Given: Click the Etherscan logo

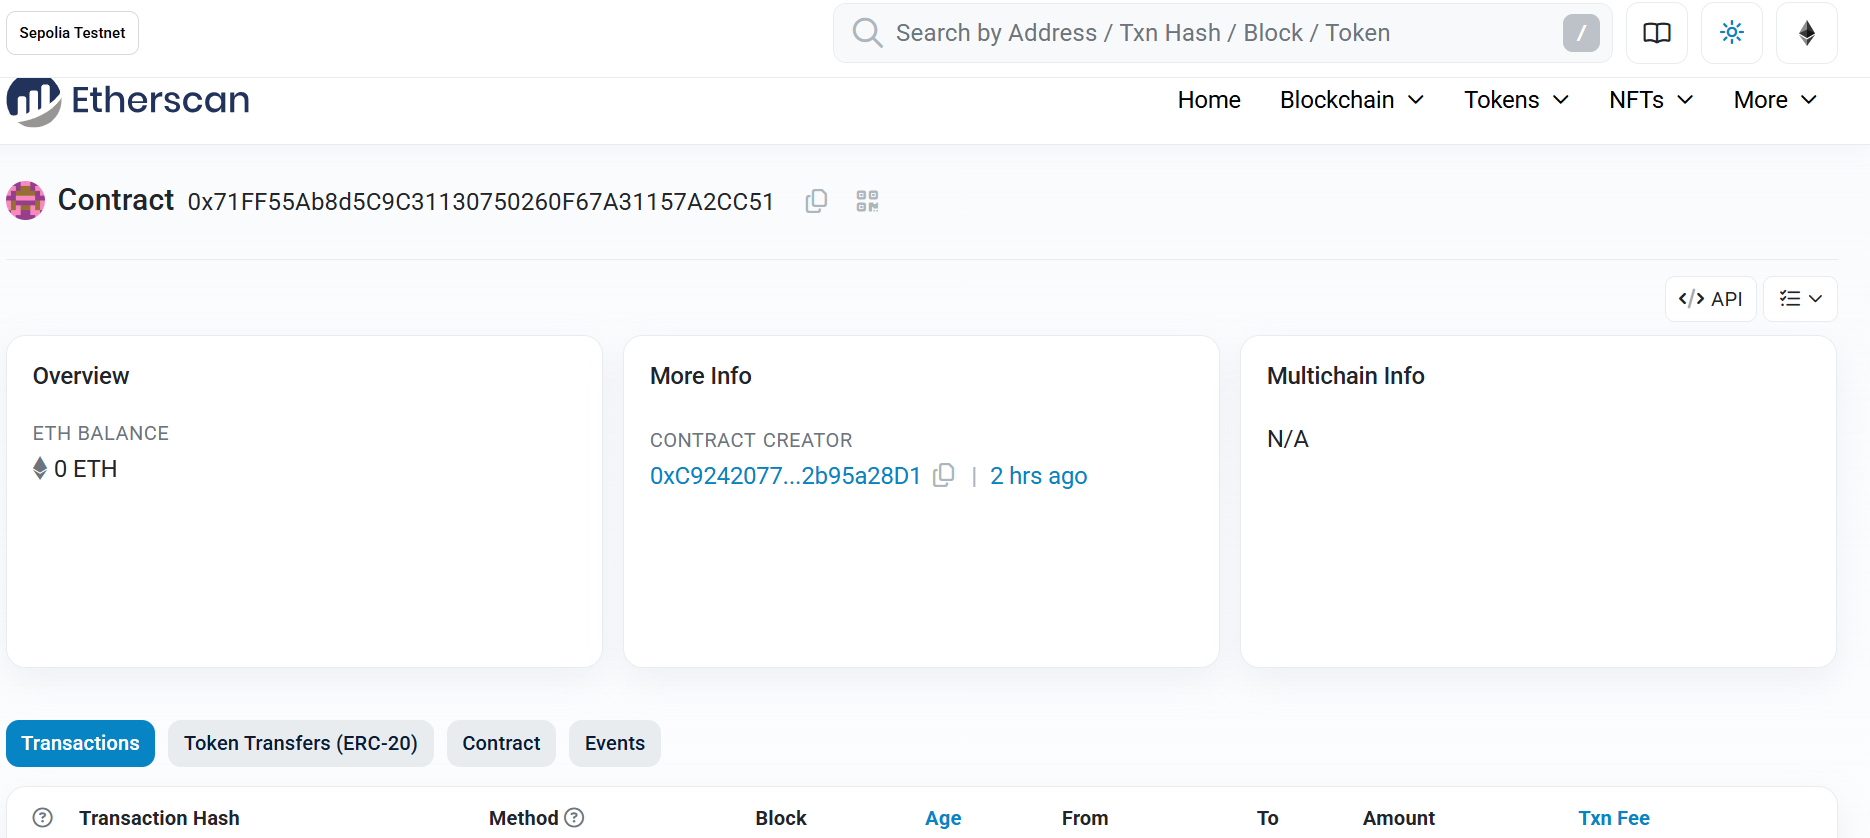Looking at the screenshot, I should click(x=128, y=100).
